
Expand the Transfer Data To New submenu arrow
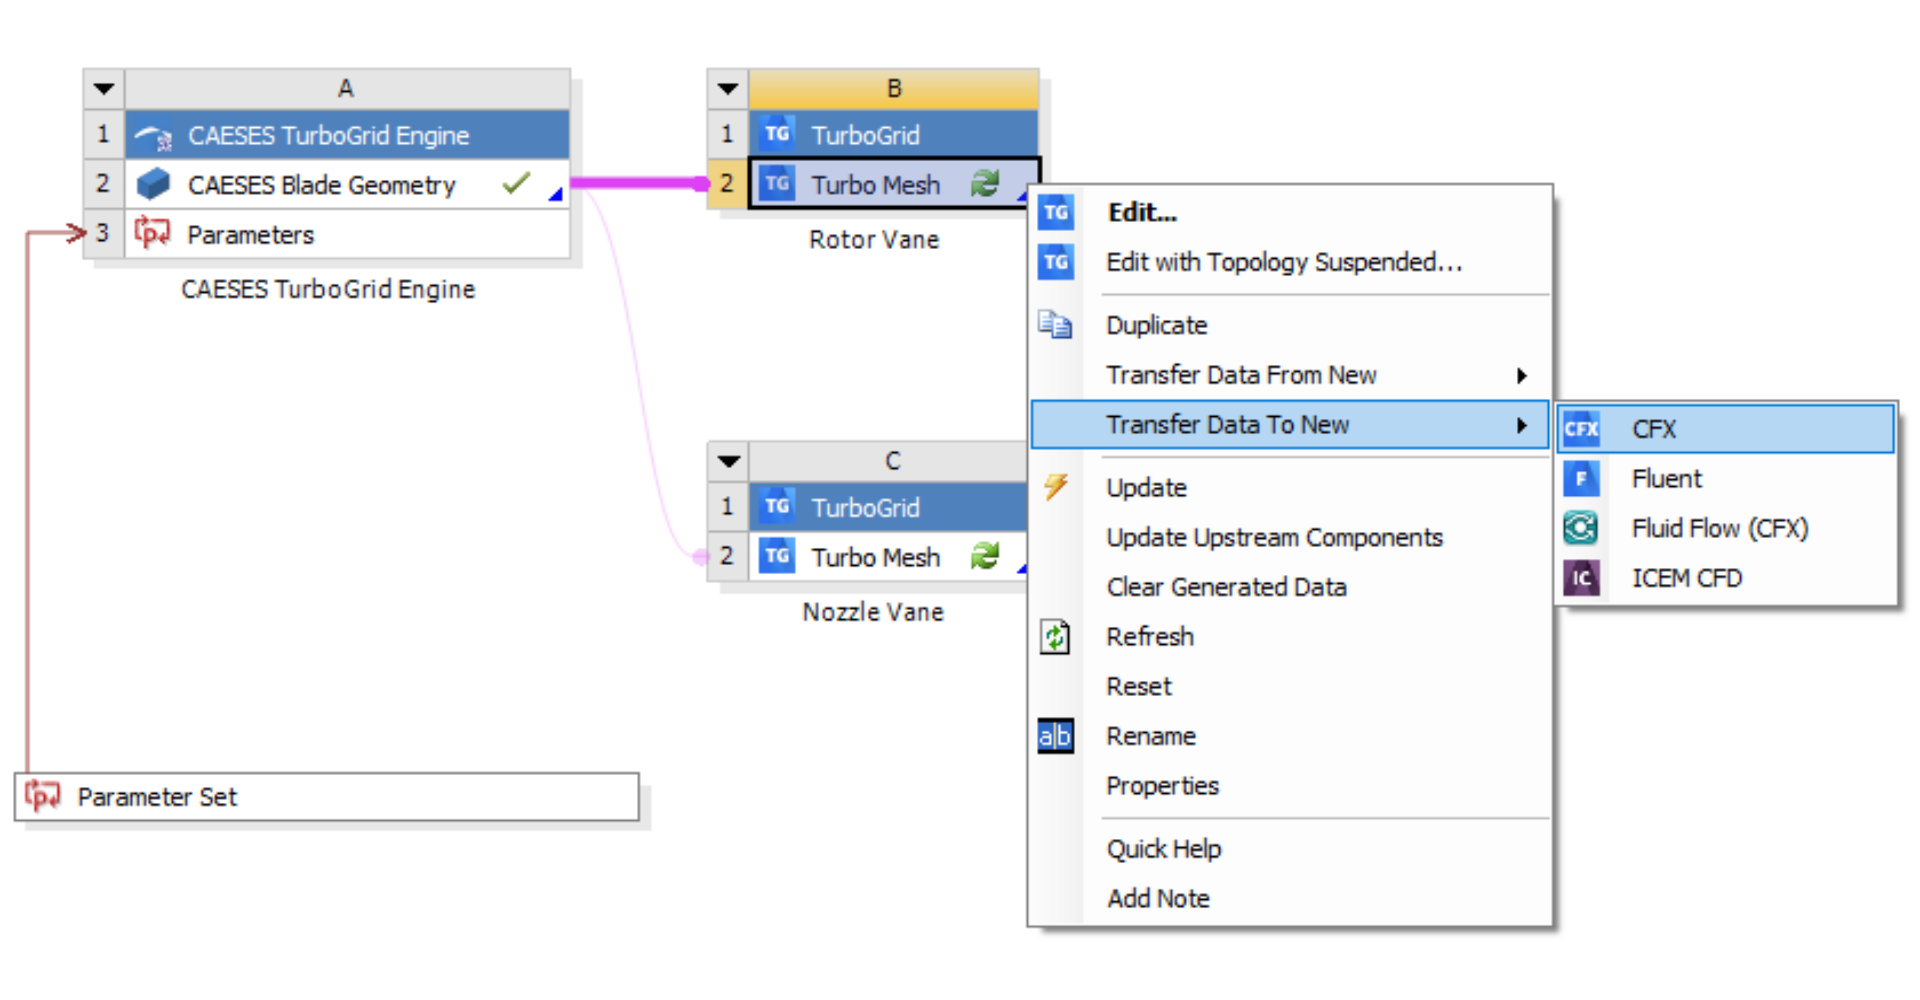coord(1522,425)
